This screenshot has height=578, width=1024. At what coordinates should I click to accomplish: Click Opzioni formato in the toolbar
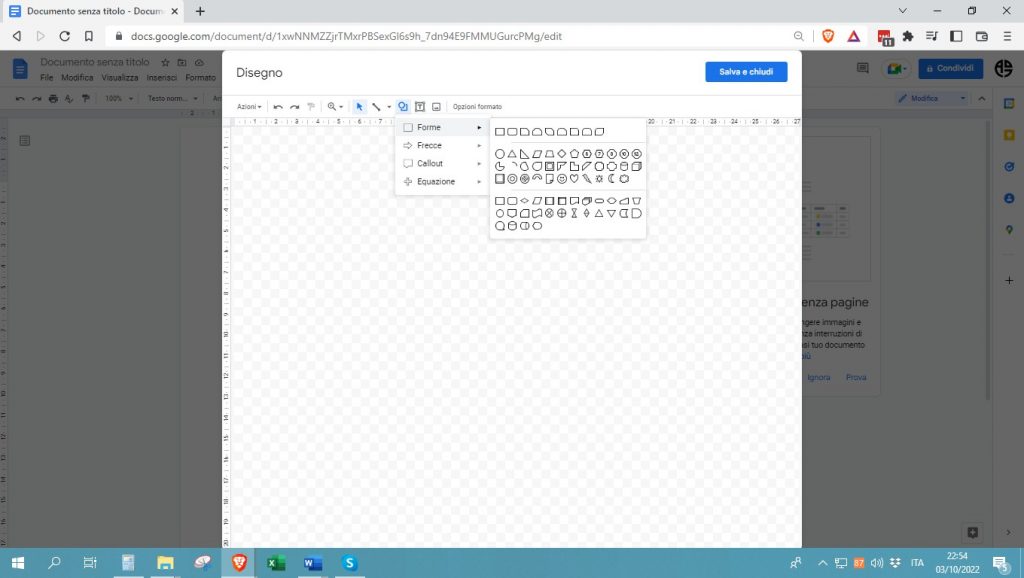coord(477,107)
